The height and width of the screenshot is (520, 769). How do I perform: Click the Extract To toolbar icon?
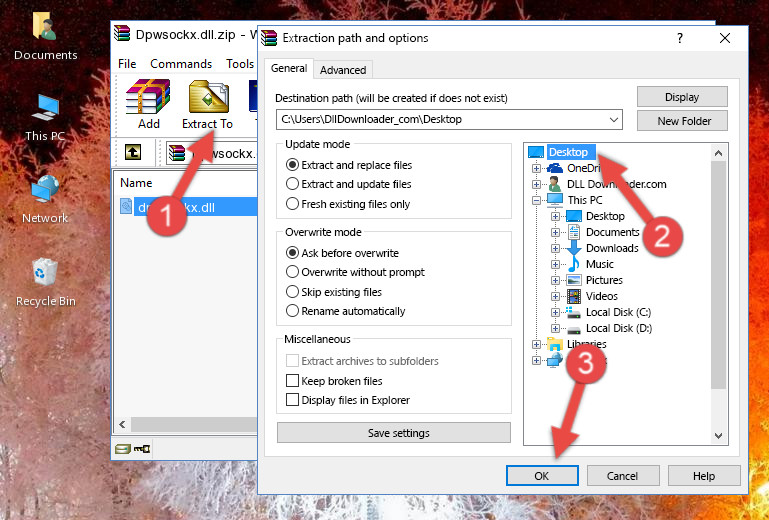point(207,105)
